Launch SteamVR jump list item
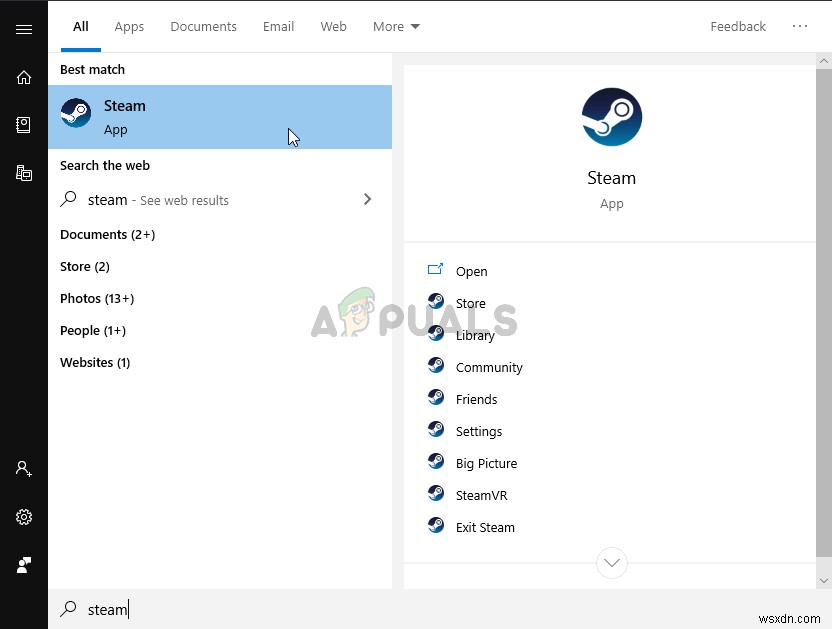This screenshot has height=629, width=832. tap(481, 495)
